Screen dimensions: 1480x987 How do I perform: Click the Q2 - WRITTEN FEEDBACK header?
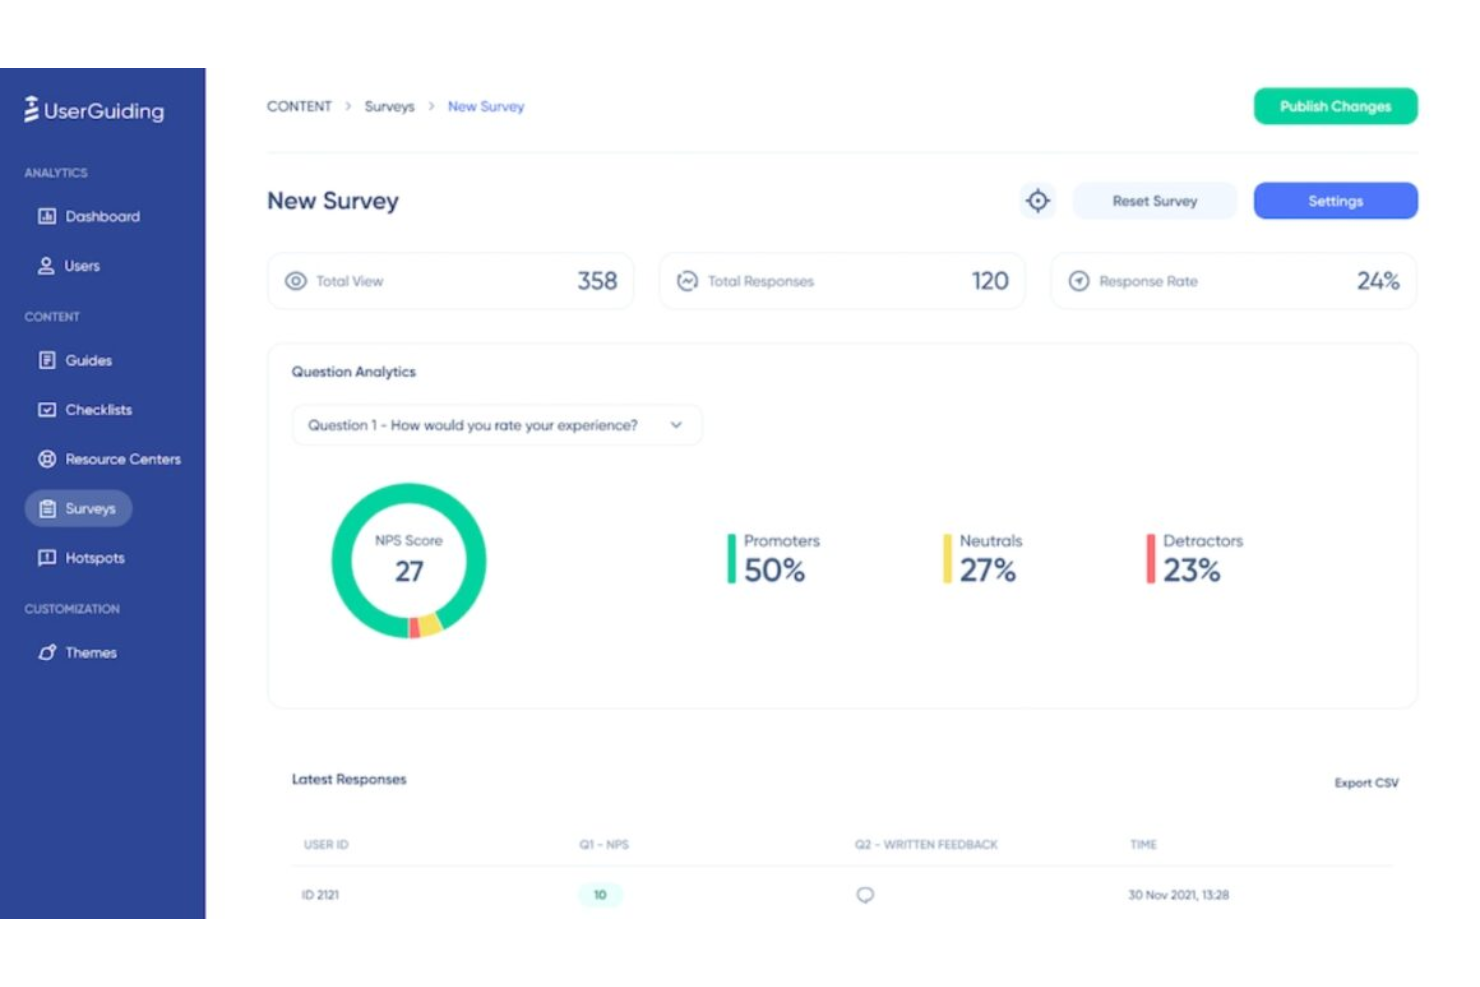coord(926,845)
